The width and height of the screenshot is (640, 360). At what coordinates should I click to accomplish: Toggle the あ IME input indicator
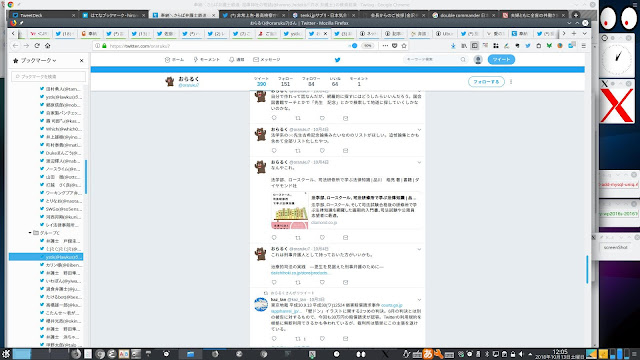coord(428,354)
